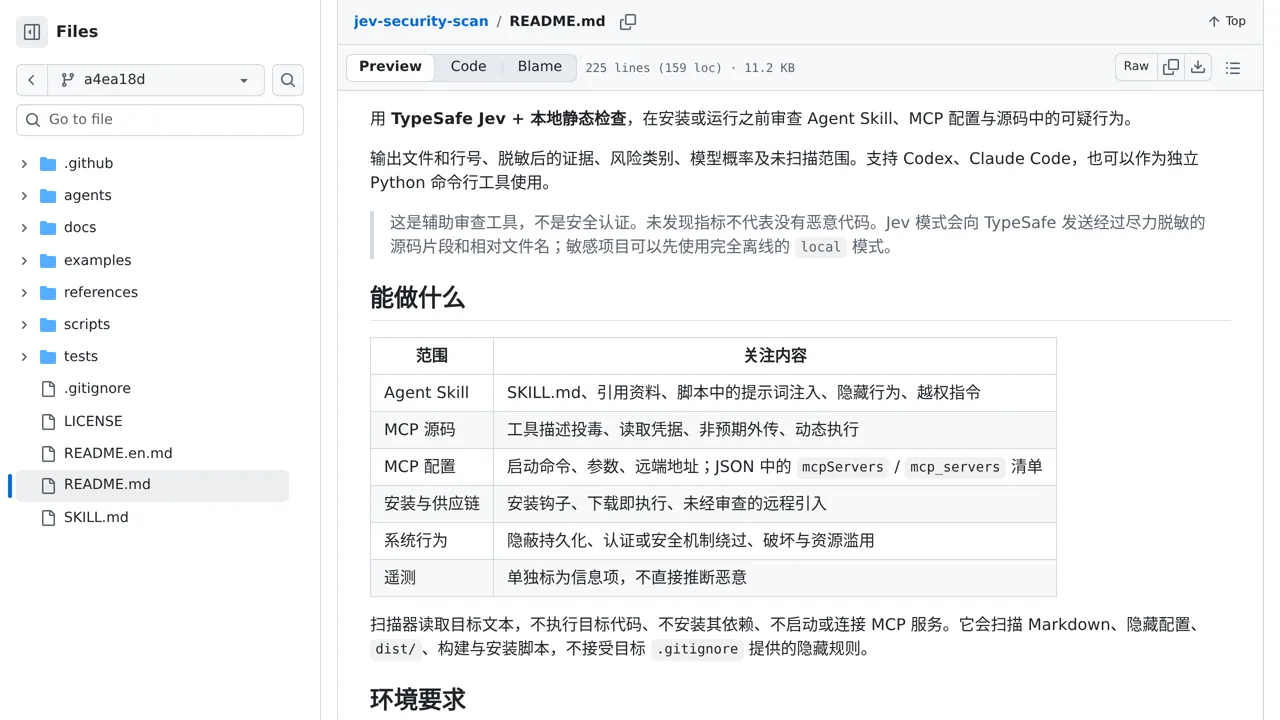Collapse the Files side panel icon
Viewport: 1280px width, 720px height.
point(32,32)
